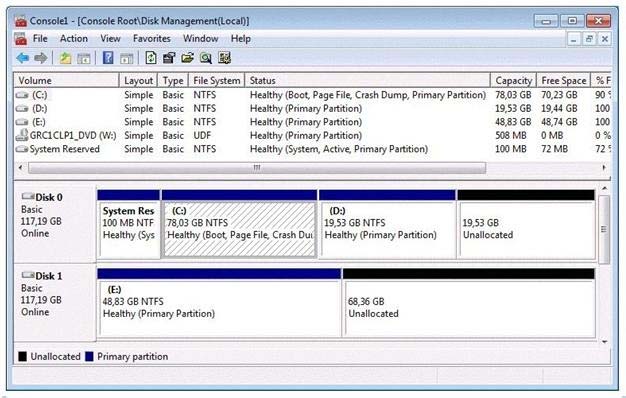
Task: Select the GRC1CLP1_DVD (W:) volume row
Action: [313, 136]
